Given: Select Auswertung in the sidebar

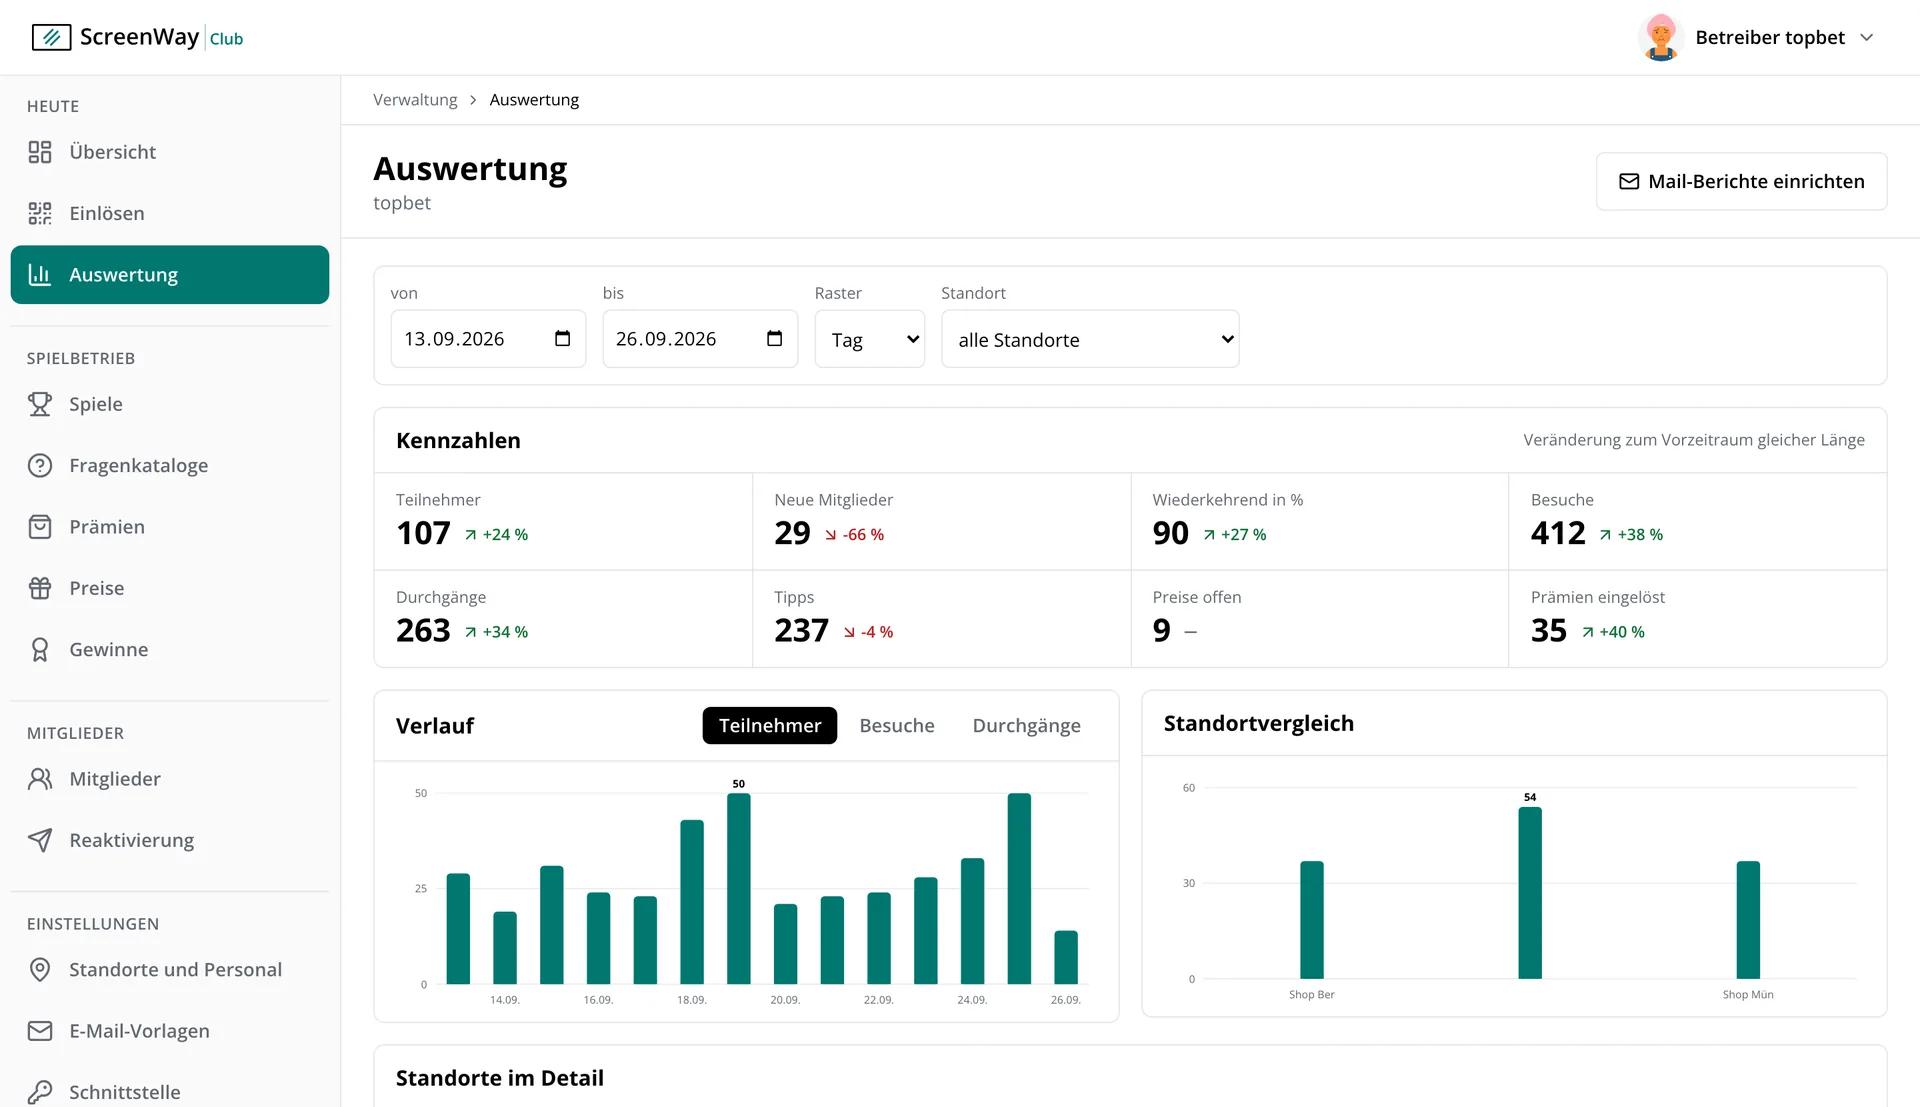Looking at the screenshot, I should [170, 274].
